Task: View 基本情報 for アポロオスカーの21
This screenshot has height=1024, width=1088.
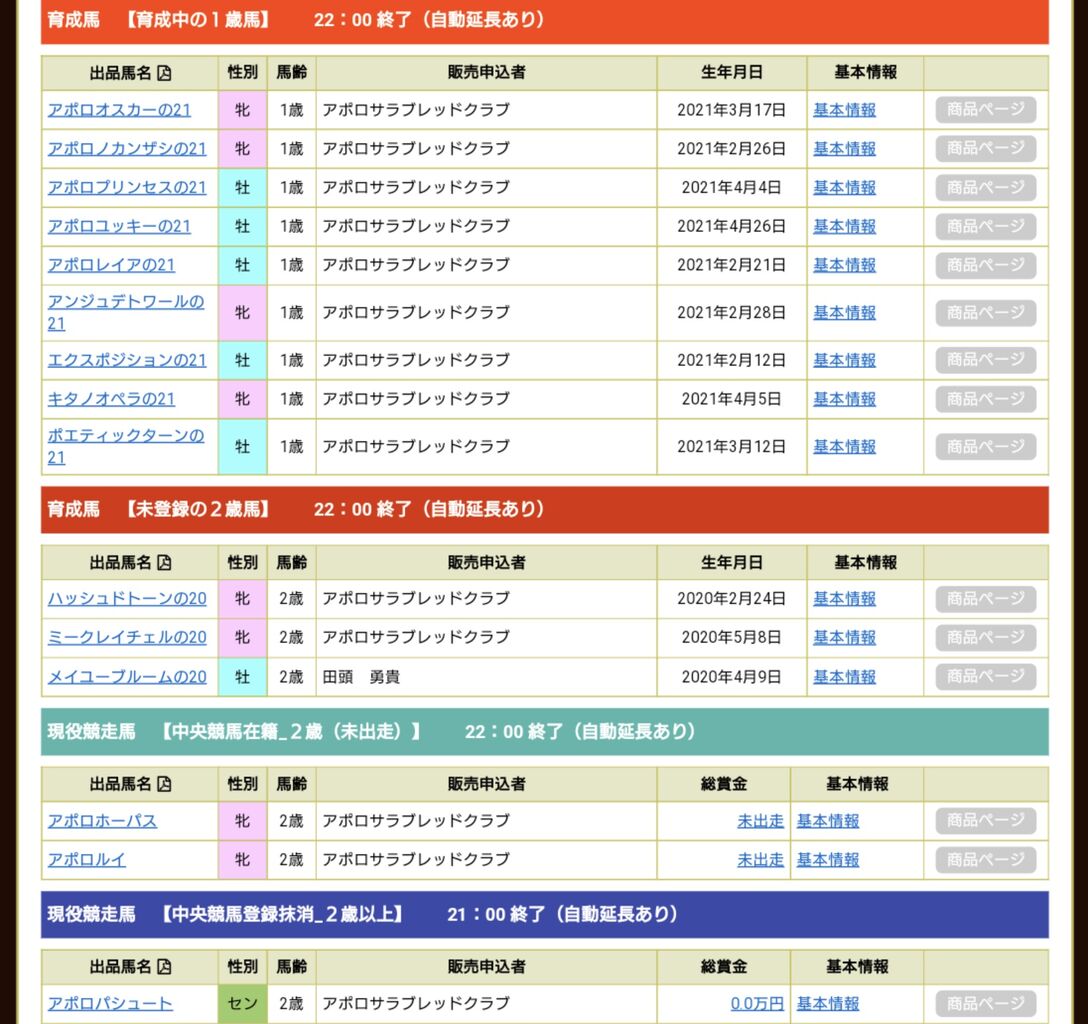Action: (844, 110)
